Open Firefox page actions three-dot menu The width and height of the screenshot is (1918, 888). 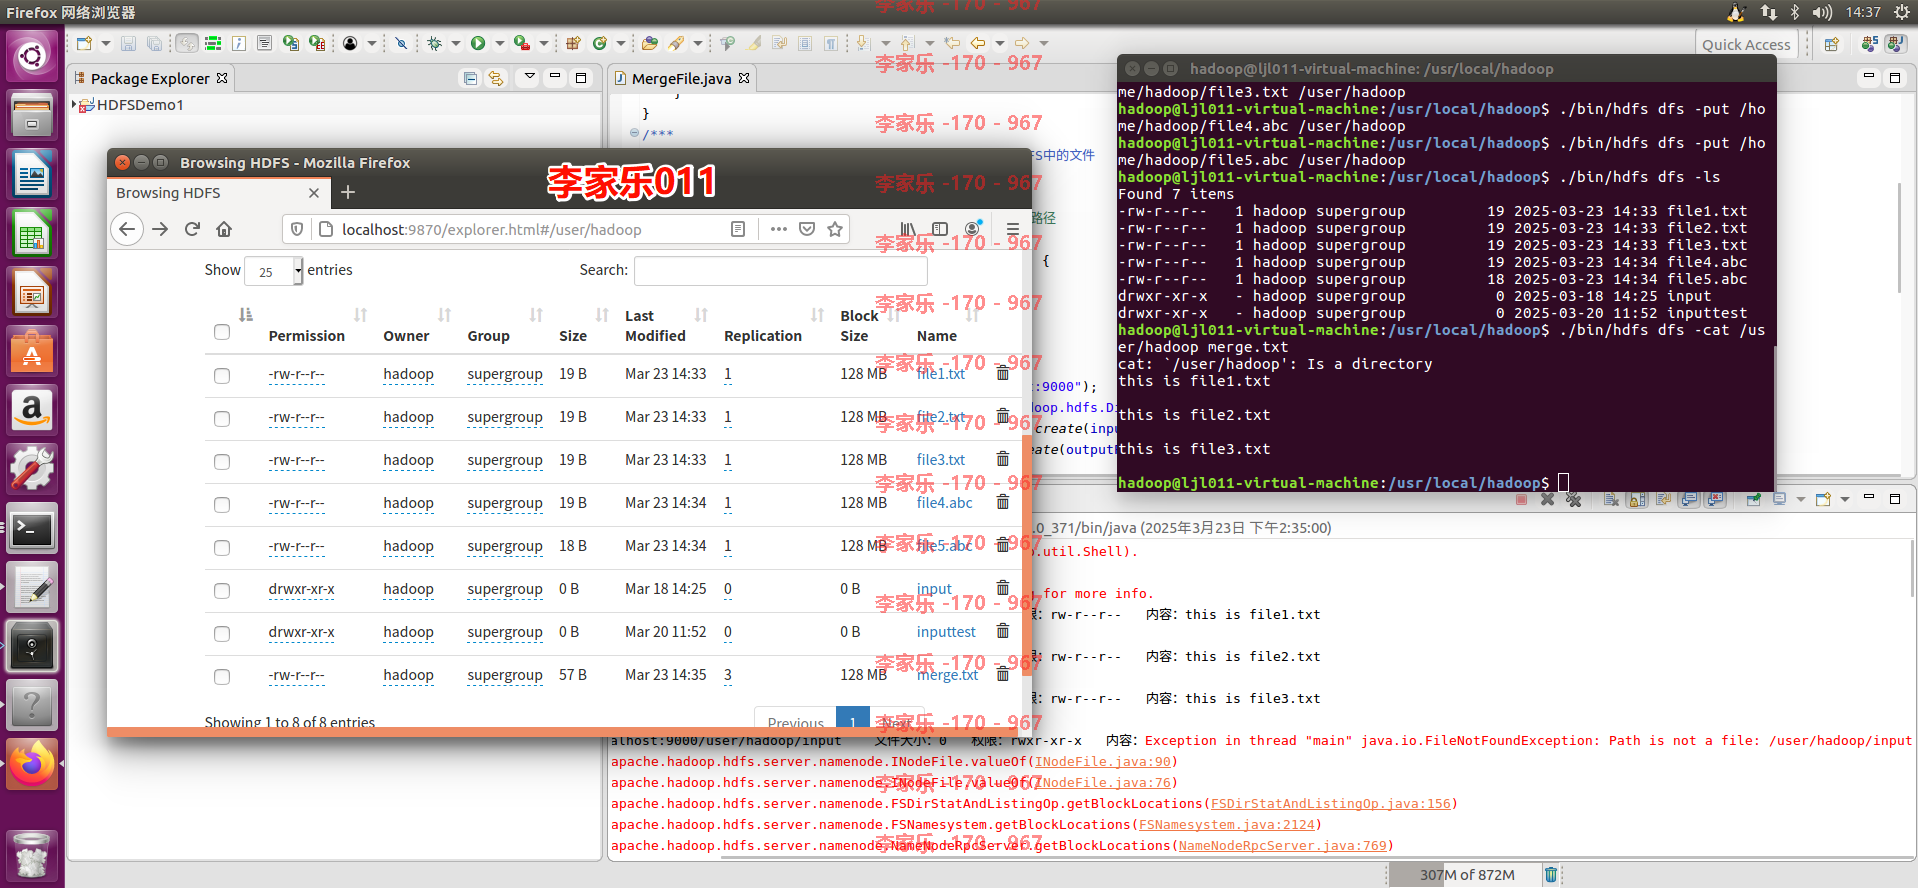point(779,229)
